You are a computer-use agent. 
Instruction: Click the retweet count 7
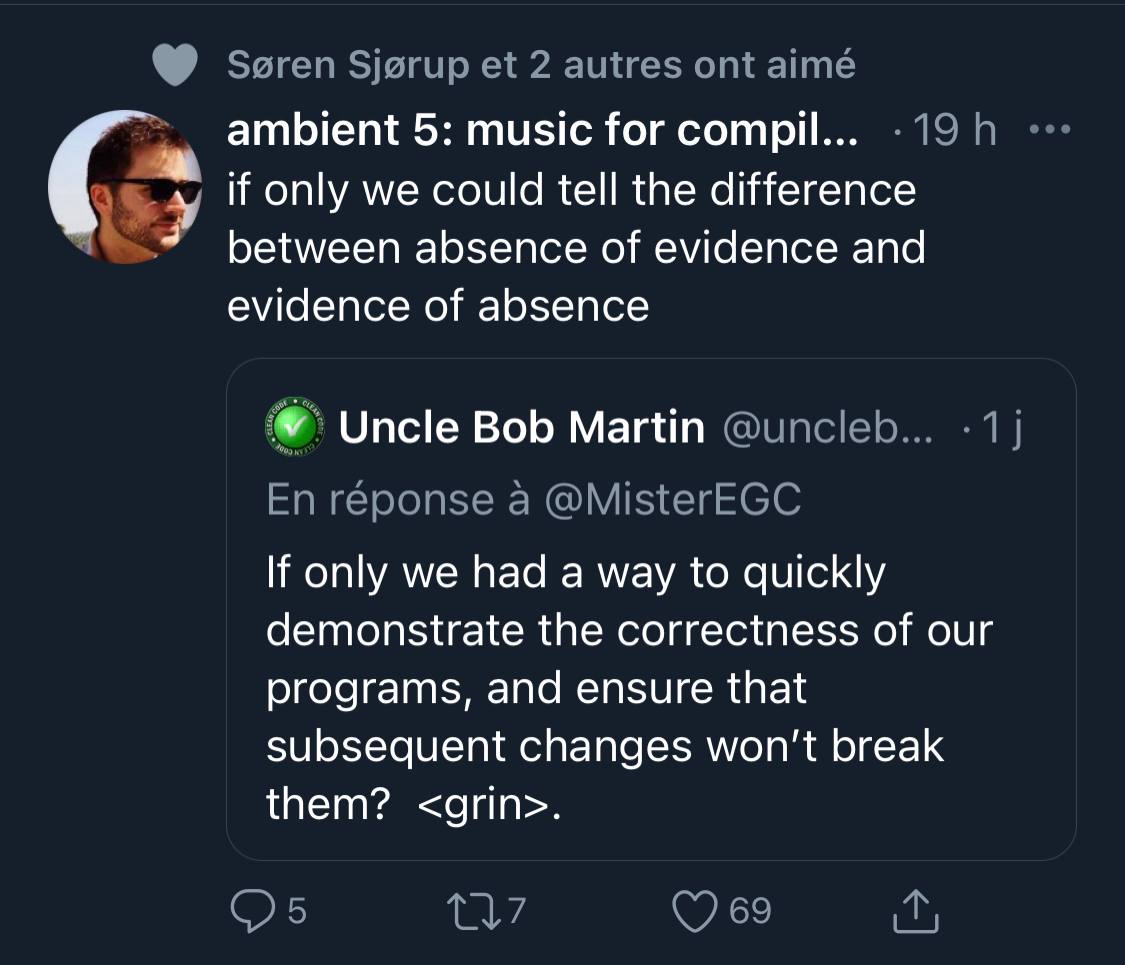pos(517,911)
